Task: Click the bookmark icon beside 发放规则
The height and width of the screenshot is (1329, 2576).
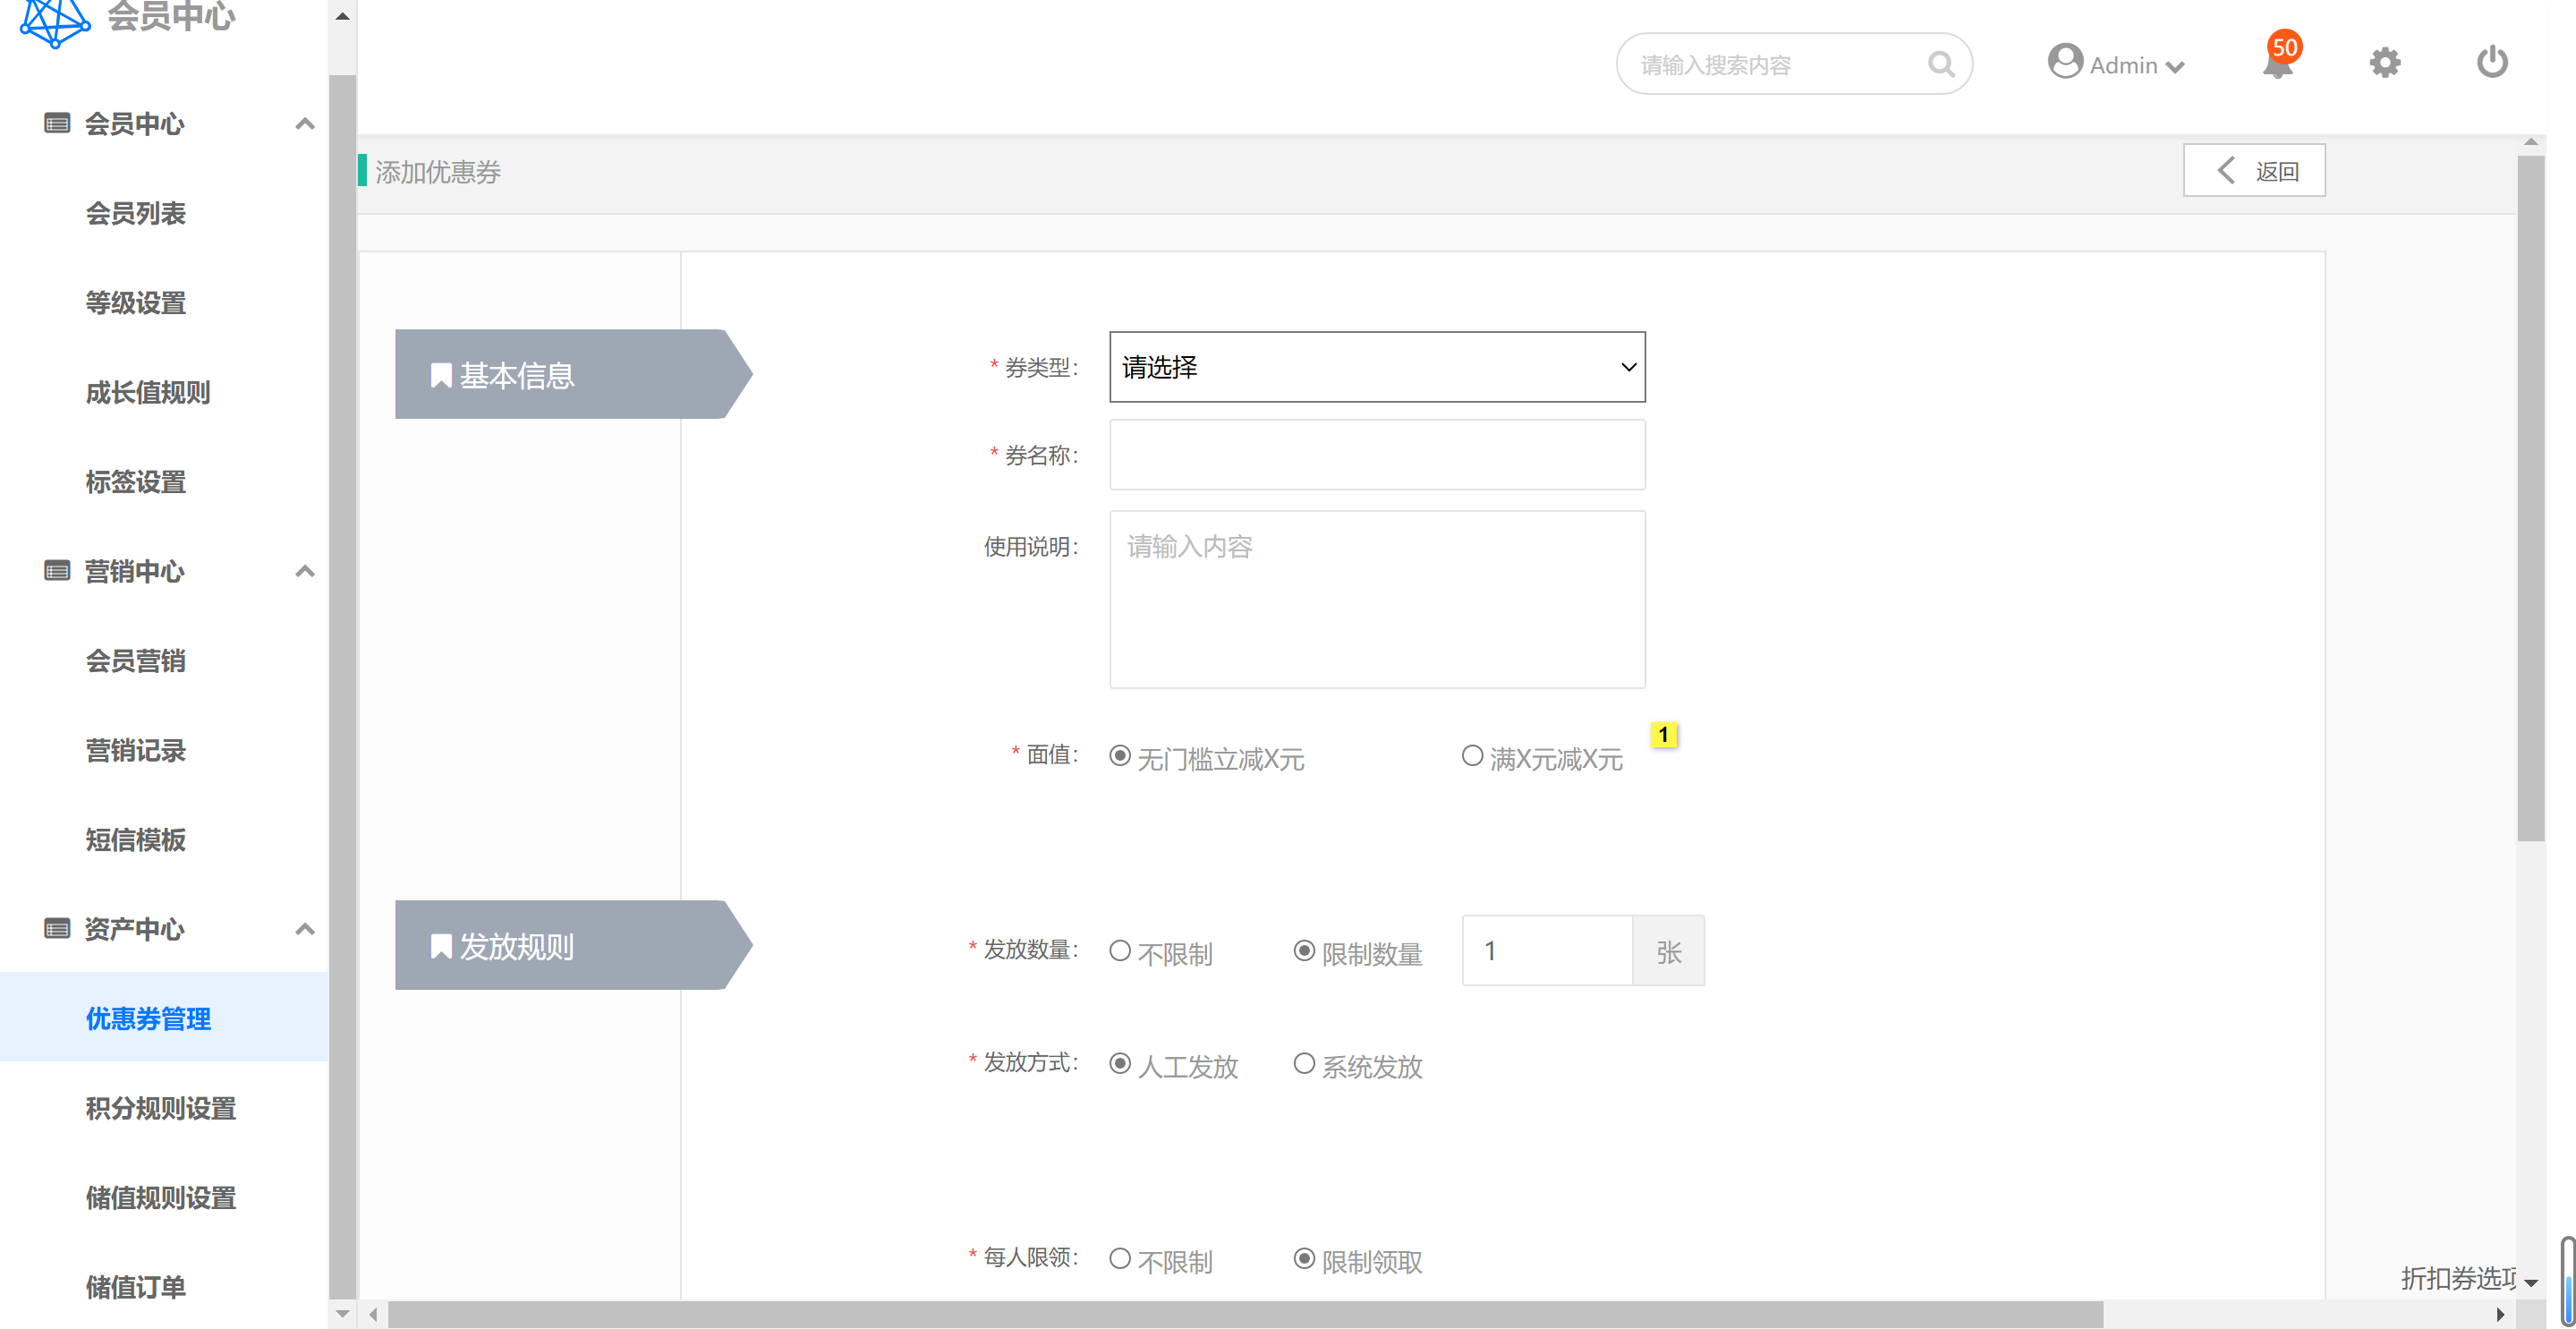Action: tap(441, 946)
